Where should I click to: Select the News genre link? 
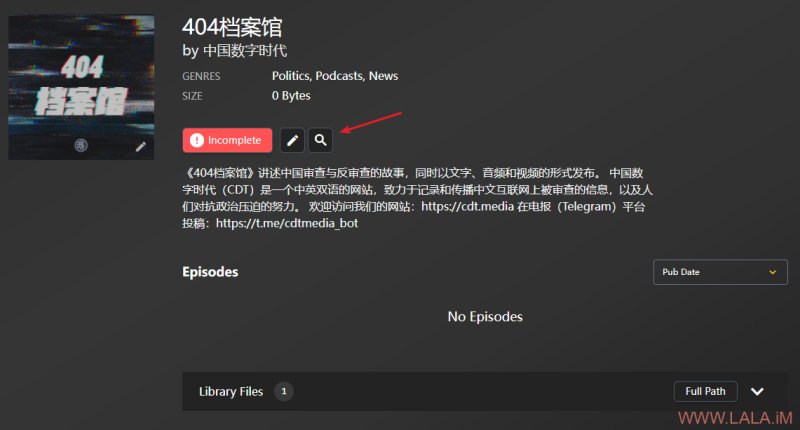[x=383, y=76]
